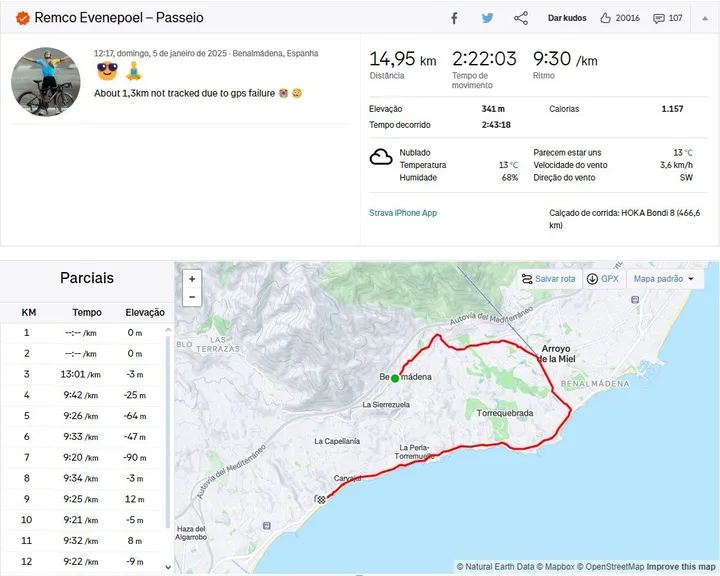This screenshot has height=576, width=720.
Task: Open the comments bubble icon
Action: pyautogui.click(x=659, y=18)
